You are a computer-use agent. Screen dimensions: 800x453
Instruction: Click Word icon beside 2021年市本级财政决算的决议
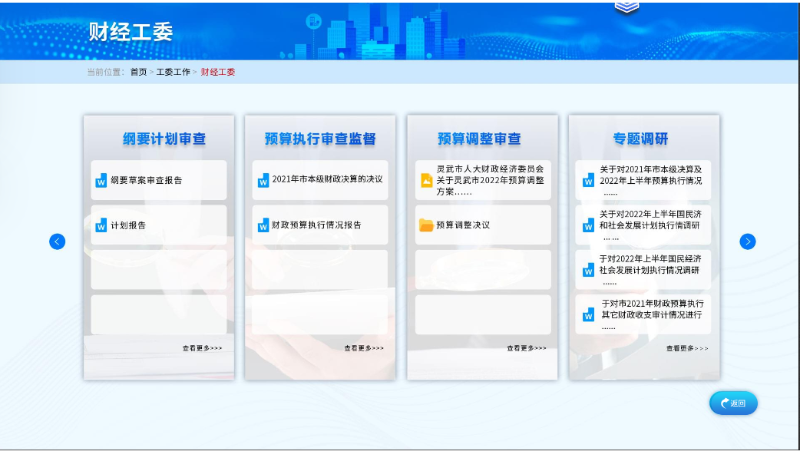click(263, 181)
